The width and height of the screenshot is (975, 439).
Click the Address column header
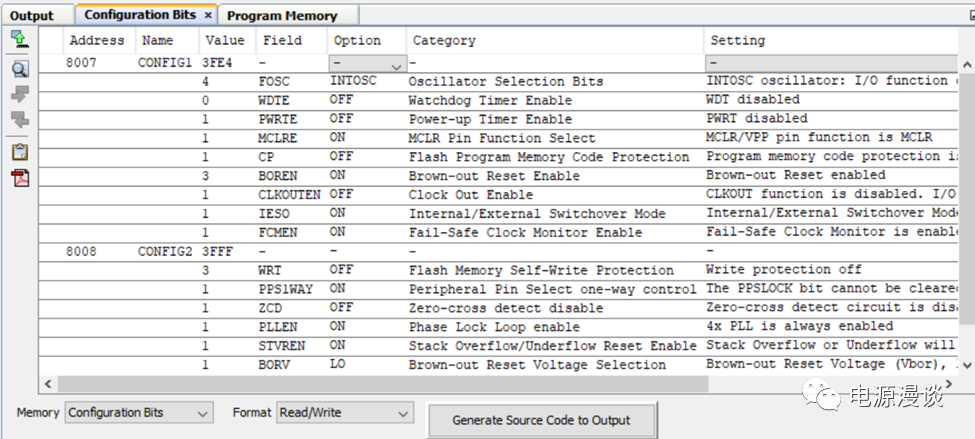[x=97, y=41]
